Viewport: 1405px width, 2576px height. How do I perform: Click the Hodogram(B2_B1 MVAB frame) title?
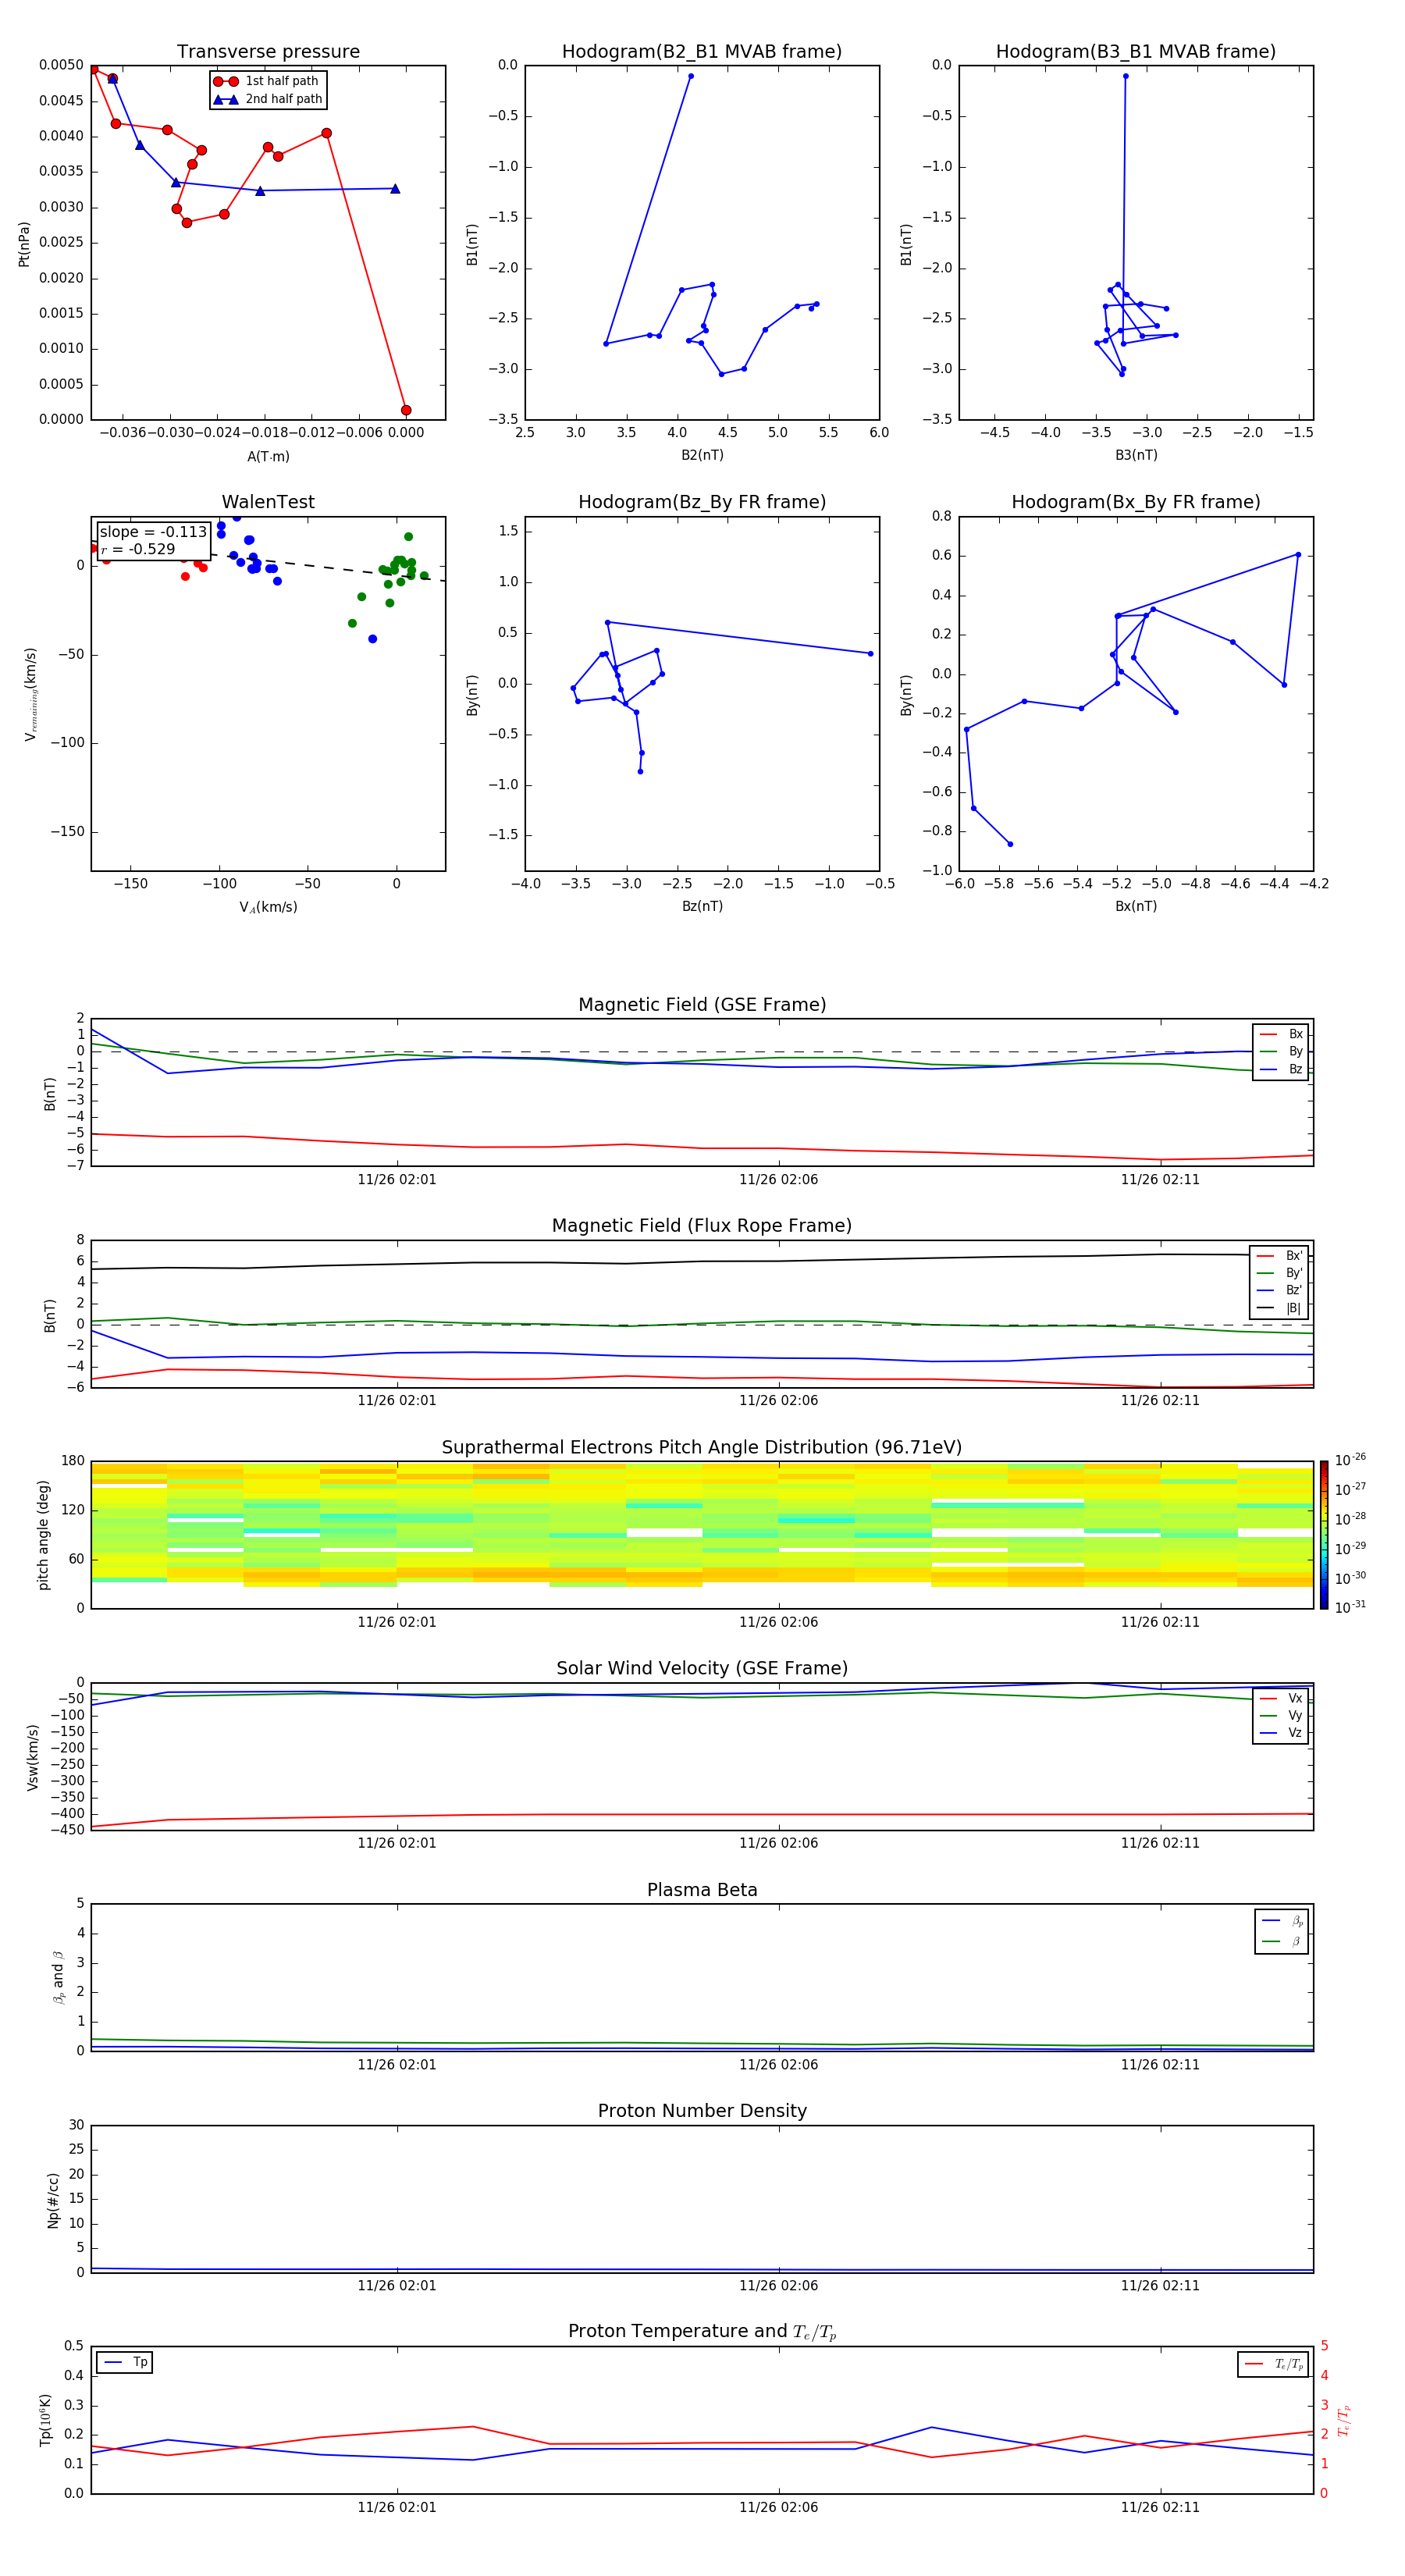click(x=702, y=52)
